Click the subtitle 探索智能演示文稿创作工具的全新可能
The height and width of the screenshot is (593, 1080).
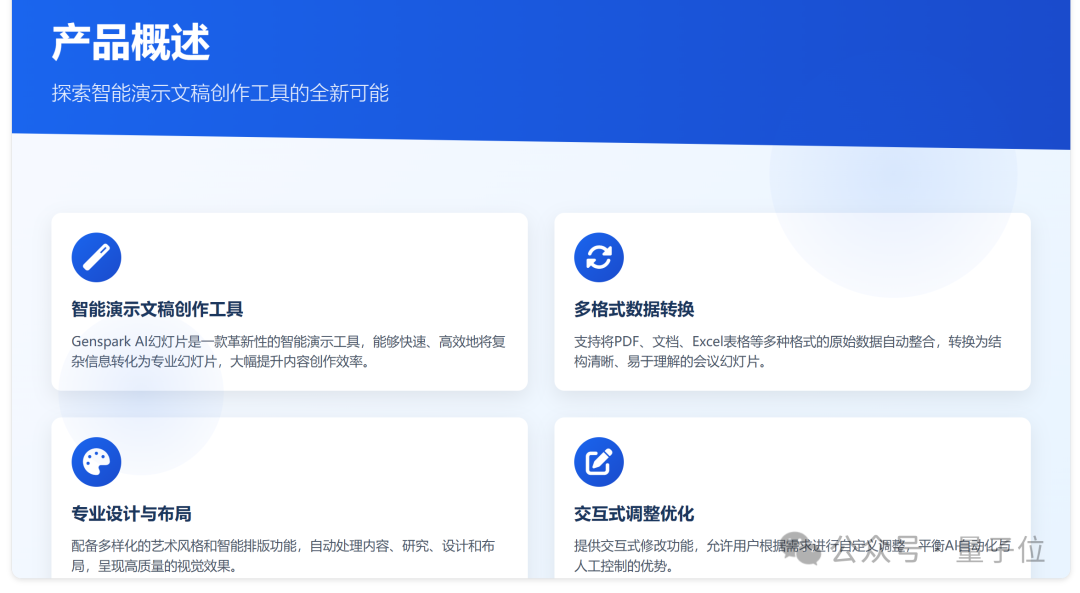pos(220,93)
